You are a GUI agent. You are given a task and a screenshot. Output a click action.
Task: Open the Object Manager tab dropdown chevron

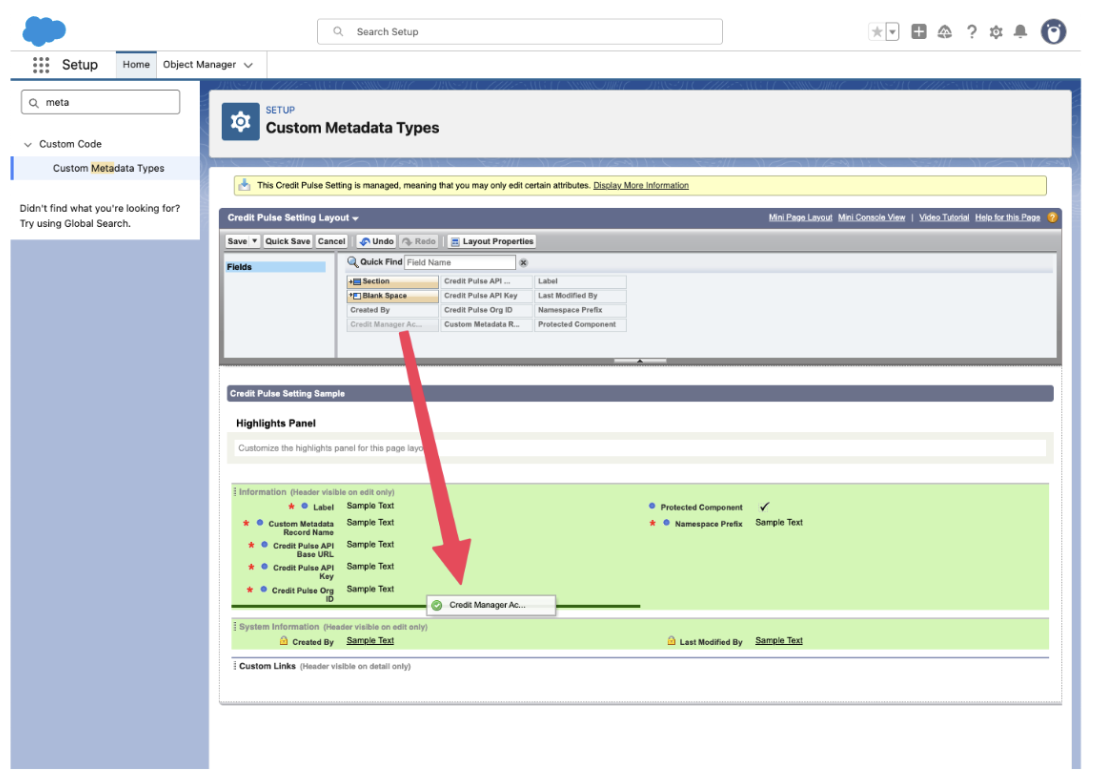[x=248, y=65]
